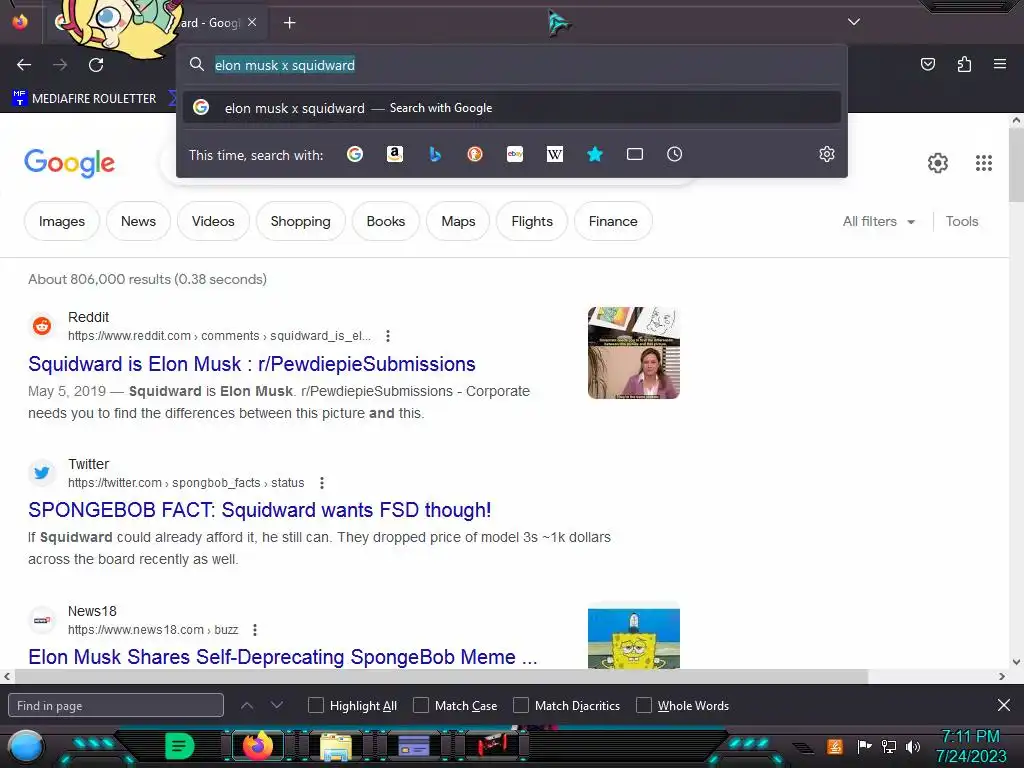Open MEDIAFIRE ROULETTER bookmark

pyautogui.click(x=85, y=99)
